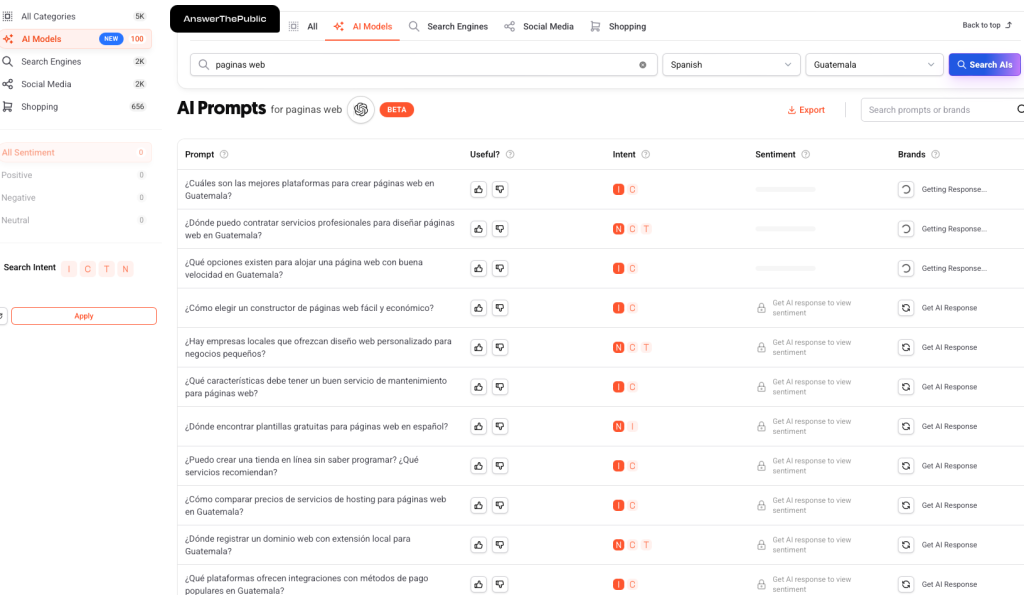This screenshot has height=595, width=1024.
Task: Click the info icon beside the Intent header
Action: (645, 155)
